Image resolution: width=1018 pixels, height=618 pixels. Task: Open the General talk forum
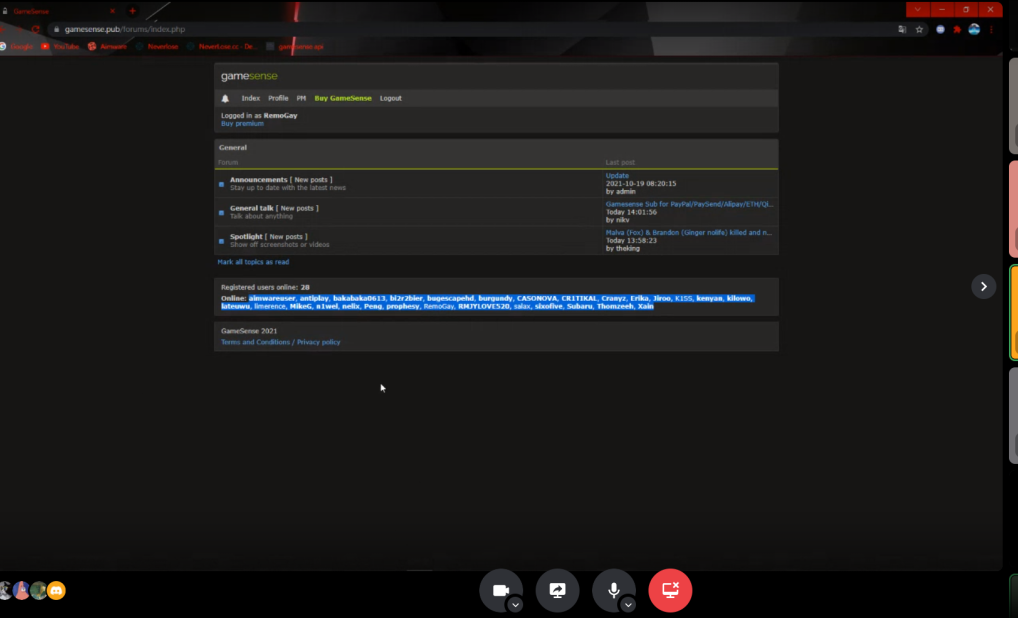pyautogui.click(x=251, y=208)
